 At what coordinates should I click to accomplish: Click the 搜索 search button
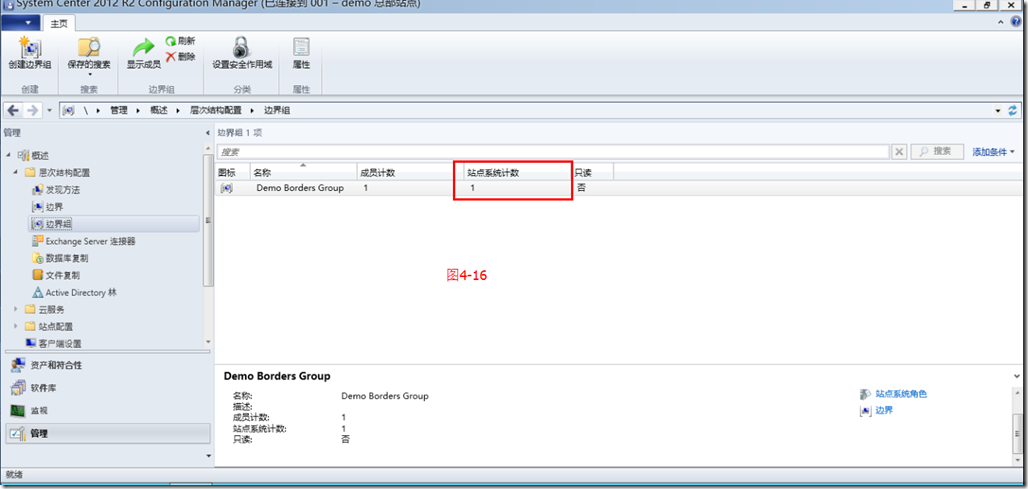click(936, 151)
